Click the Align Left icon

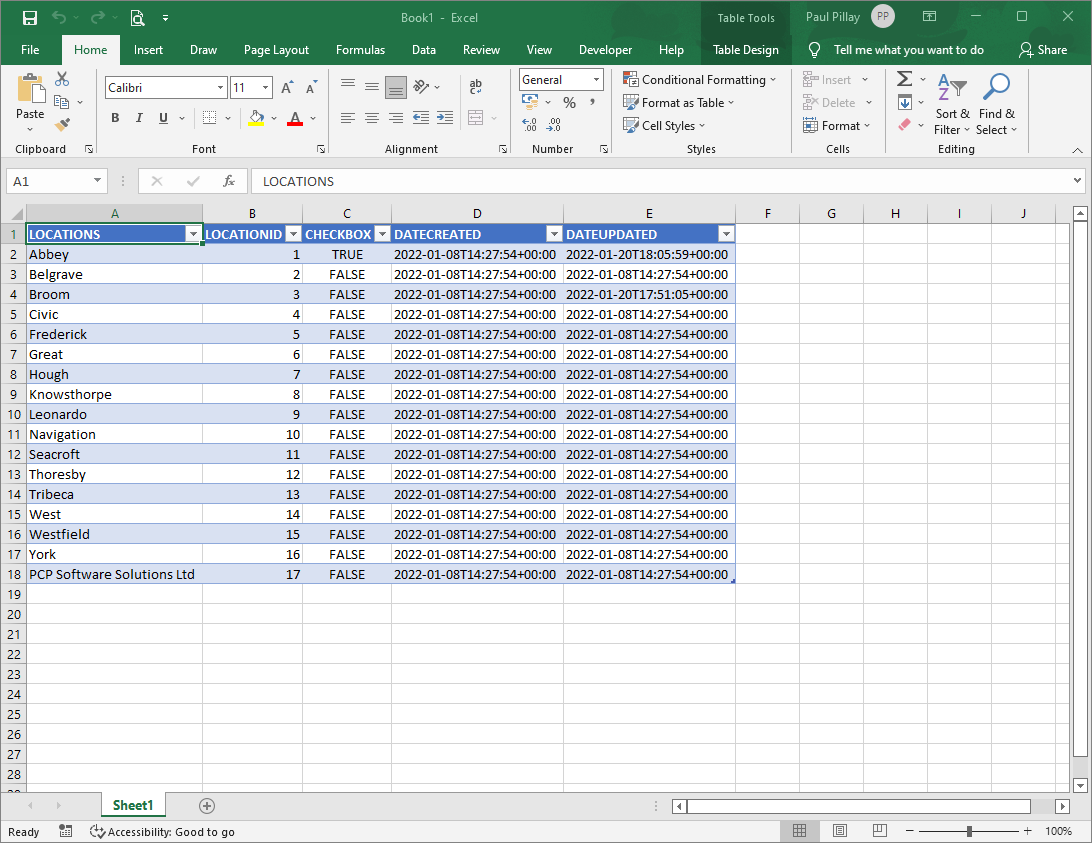click(x=348, y=118)
